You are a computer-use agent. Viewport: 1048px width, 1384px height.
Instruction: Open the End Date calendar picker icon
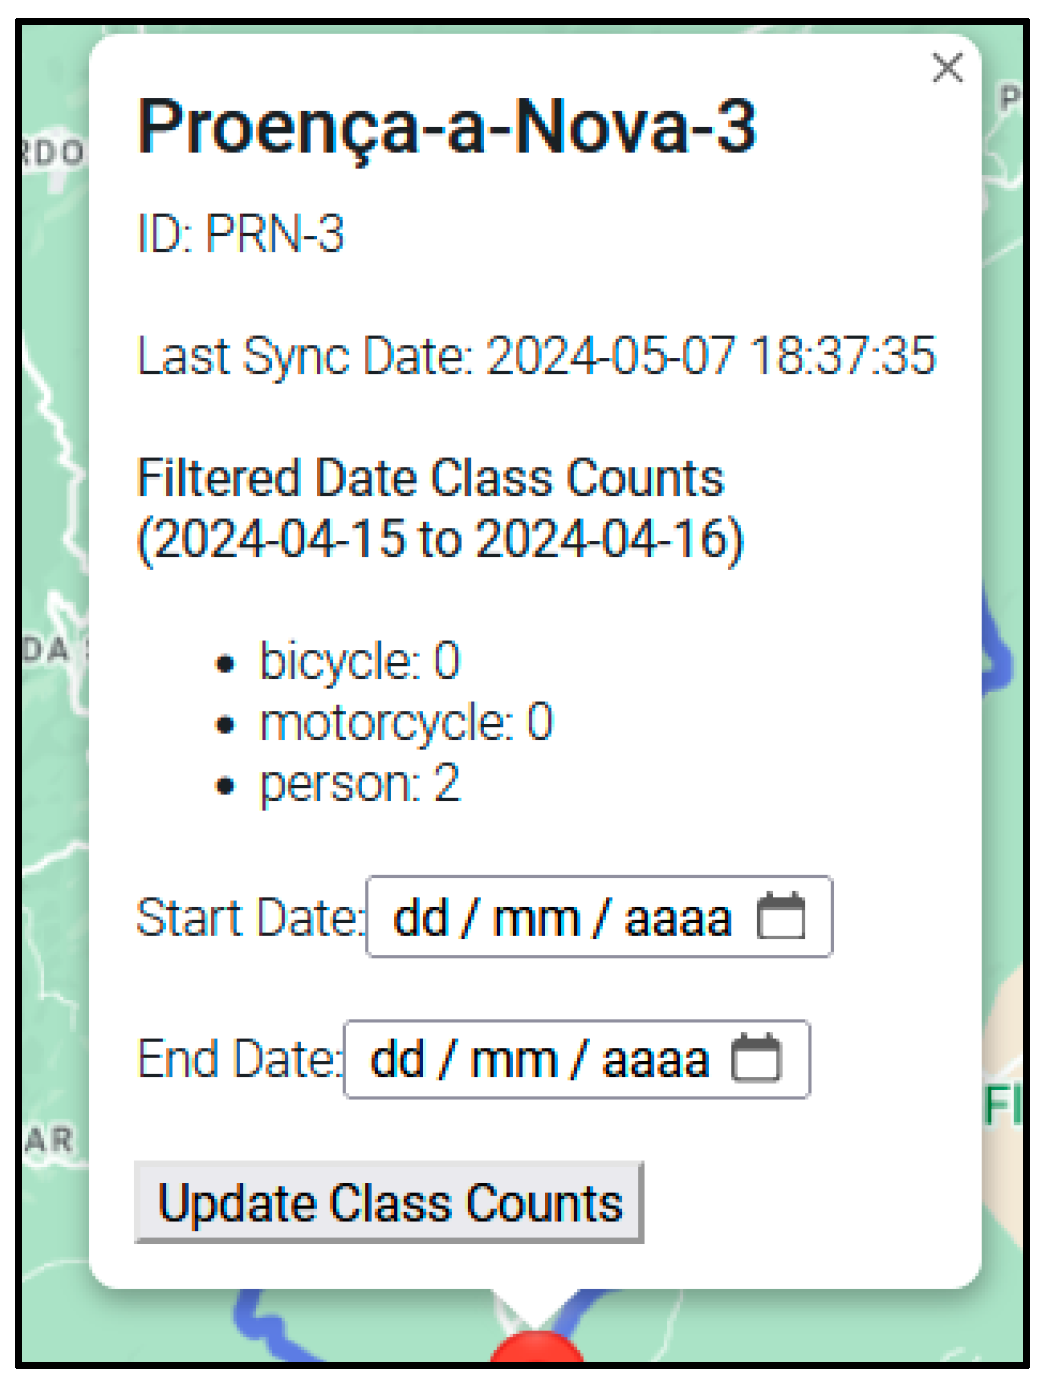pos(757,1058)
